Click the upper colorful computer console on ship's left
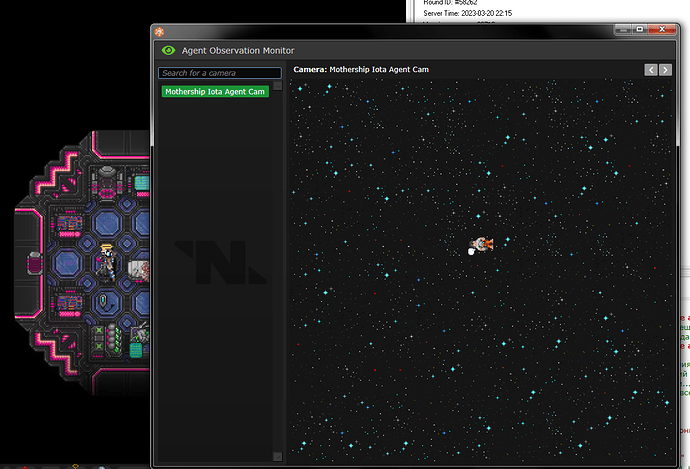The image size is (690, 469). point(69,224)
